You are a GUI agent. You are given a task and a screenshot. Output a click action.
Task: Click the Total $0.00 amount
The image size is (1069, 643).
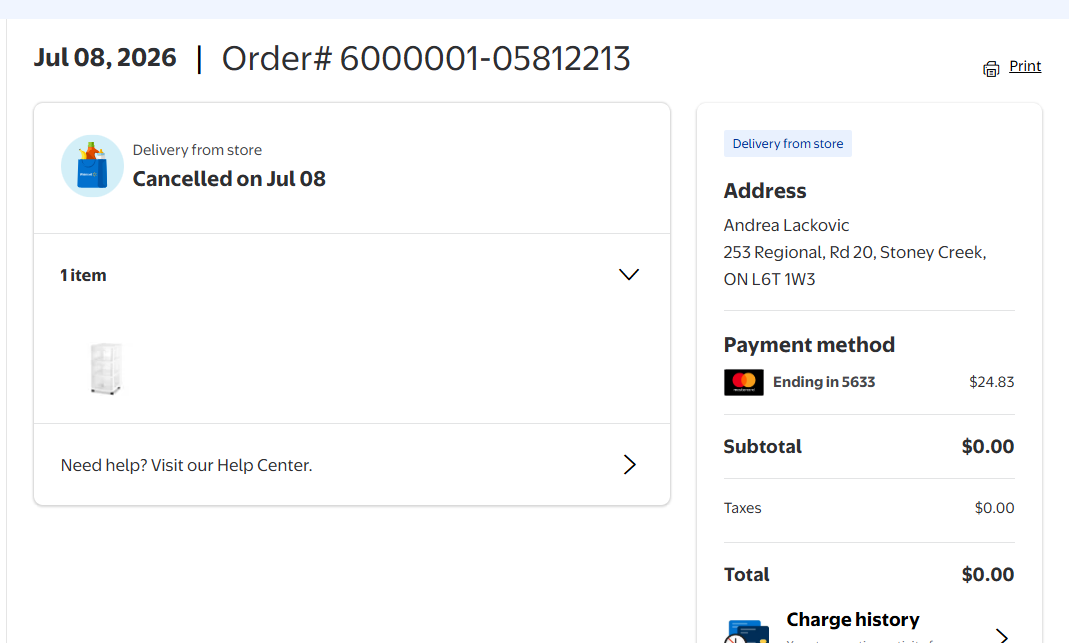coord(988,575)
